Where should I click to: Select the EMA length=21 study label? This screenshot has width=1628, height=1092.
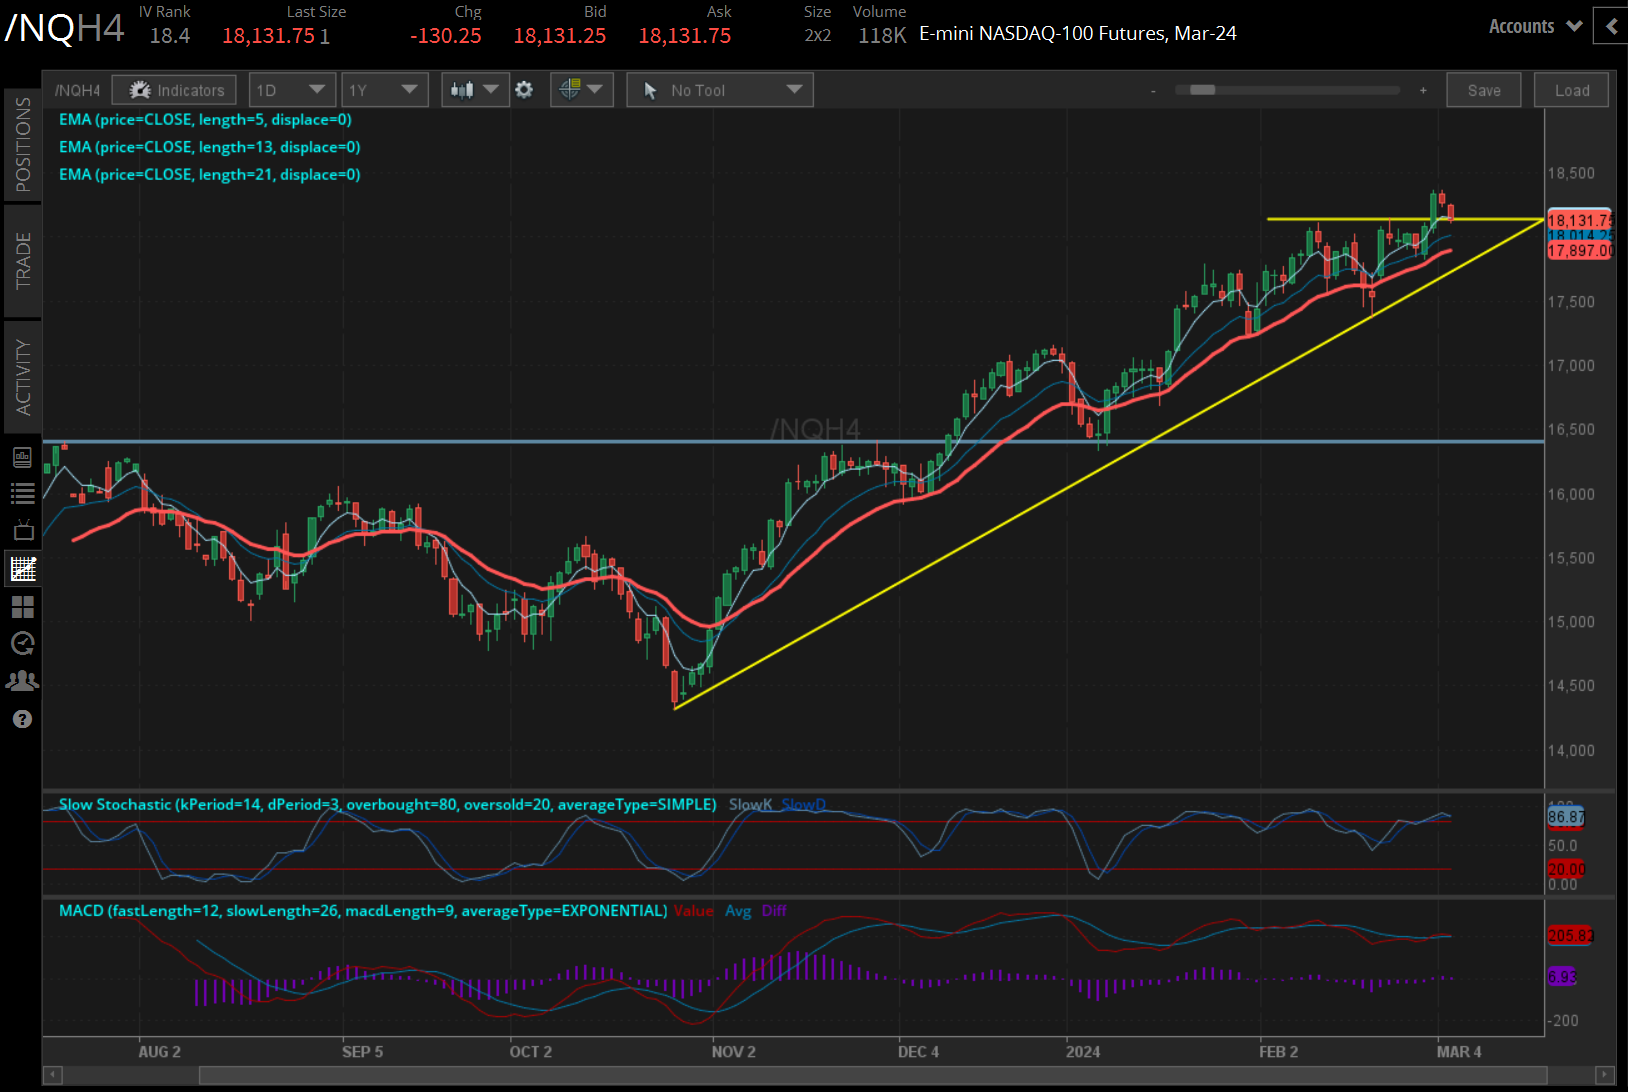(209, 175)
